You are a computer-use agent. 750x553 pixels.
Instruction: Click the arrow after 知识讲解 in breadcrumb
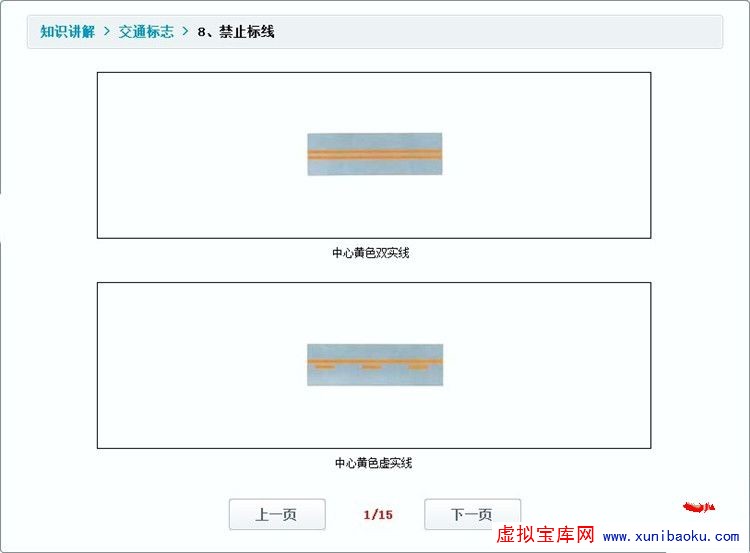point(107,32)
